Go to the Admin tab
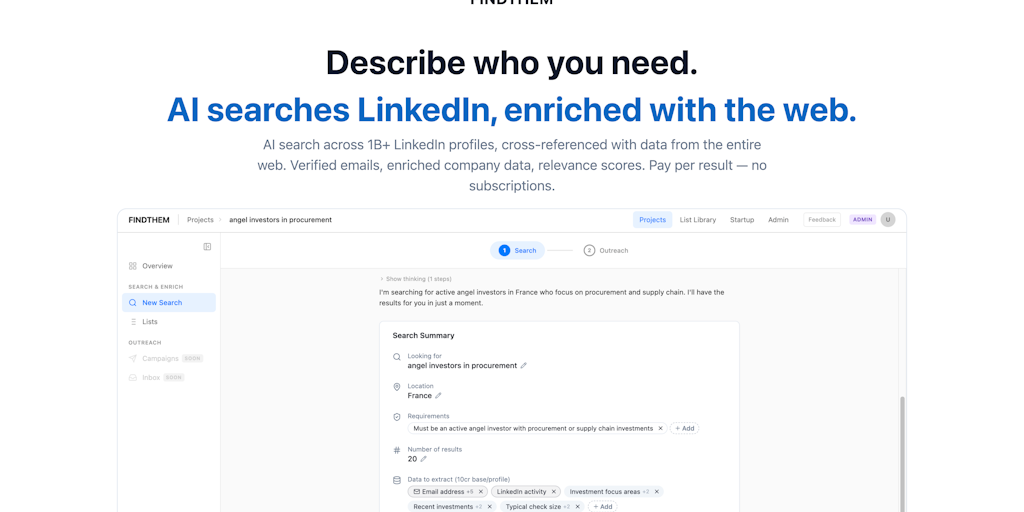The image size is (1024, 512). click(778, 220)
